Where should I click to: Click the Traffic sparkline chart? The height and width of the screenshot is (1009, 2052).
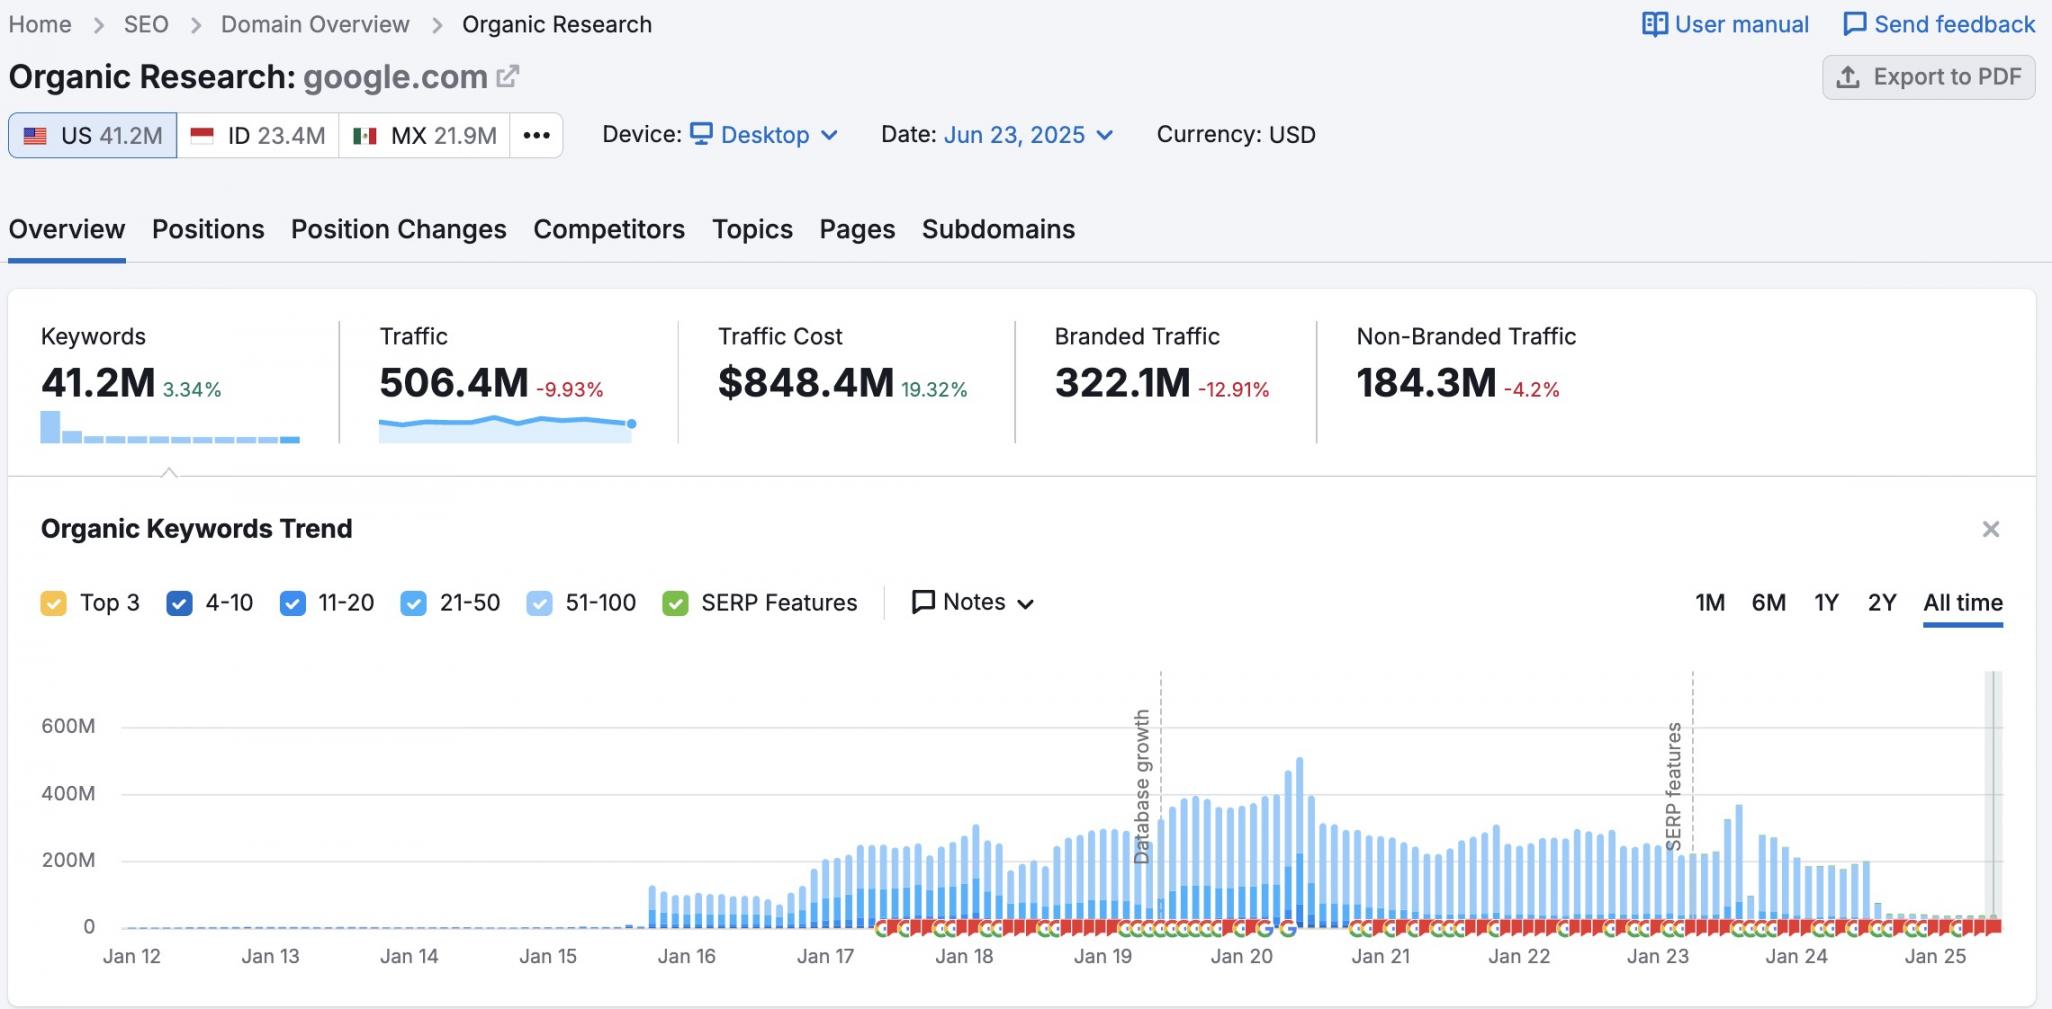[507, 427]
